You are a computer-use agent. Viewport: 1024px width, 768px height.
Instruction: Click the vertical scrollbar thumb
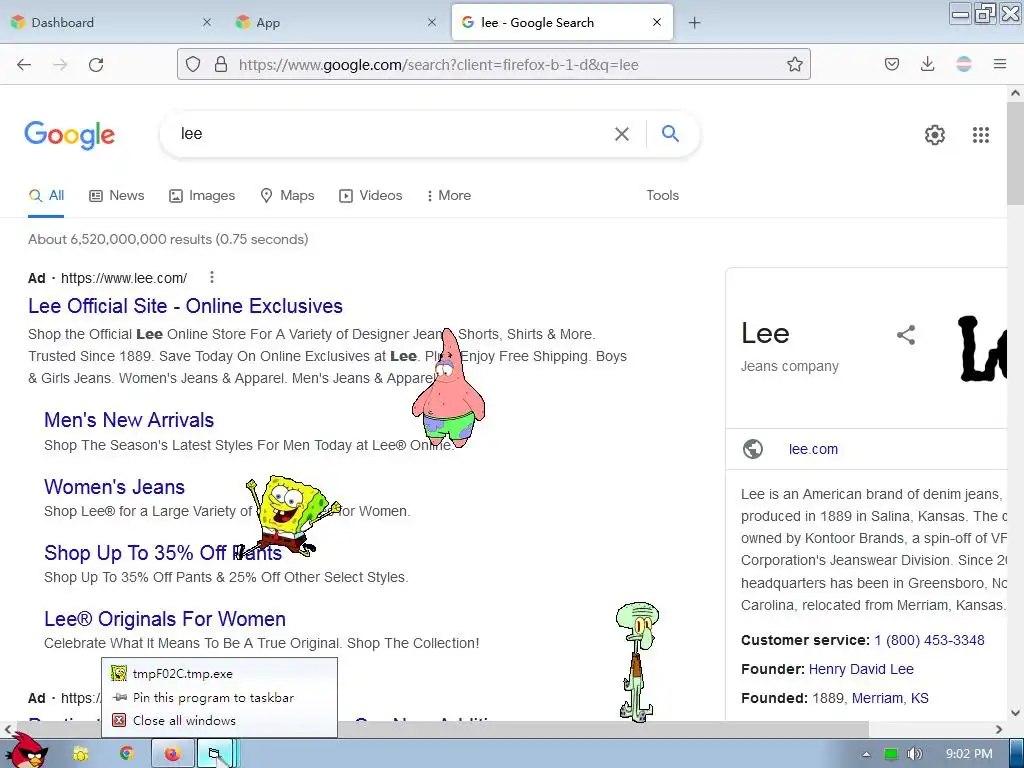1015,154
